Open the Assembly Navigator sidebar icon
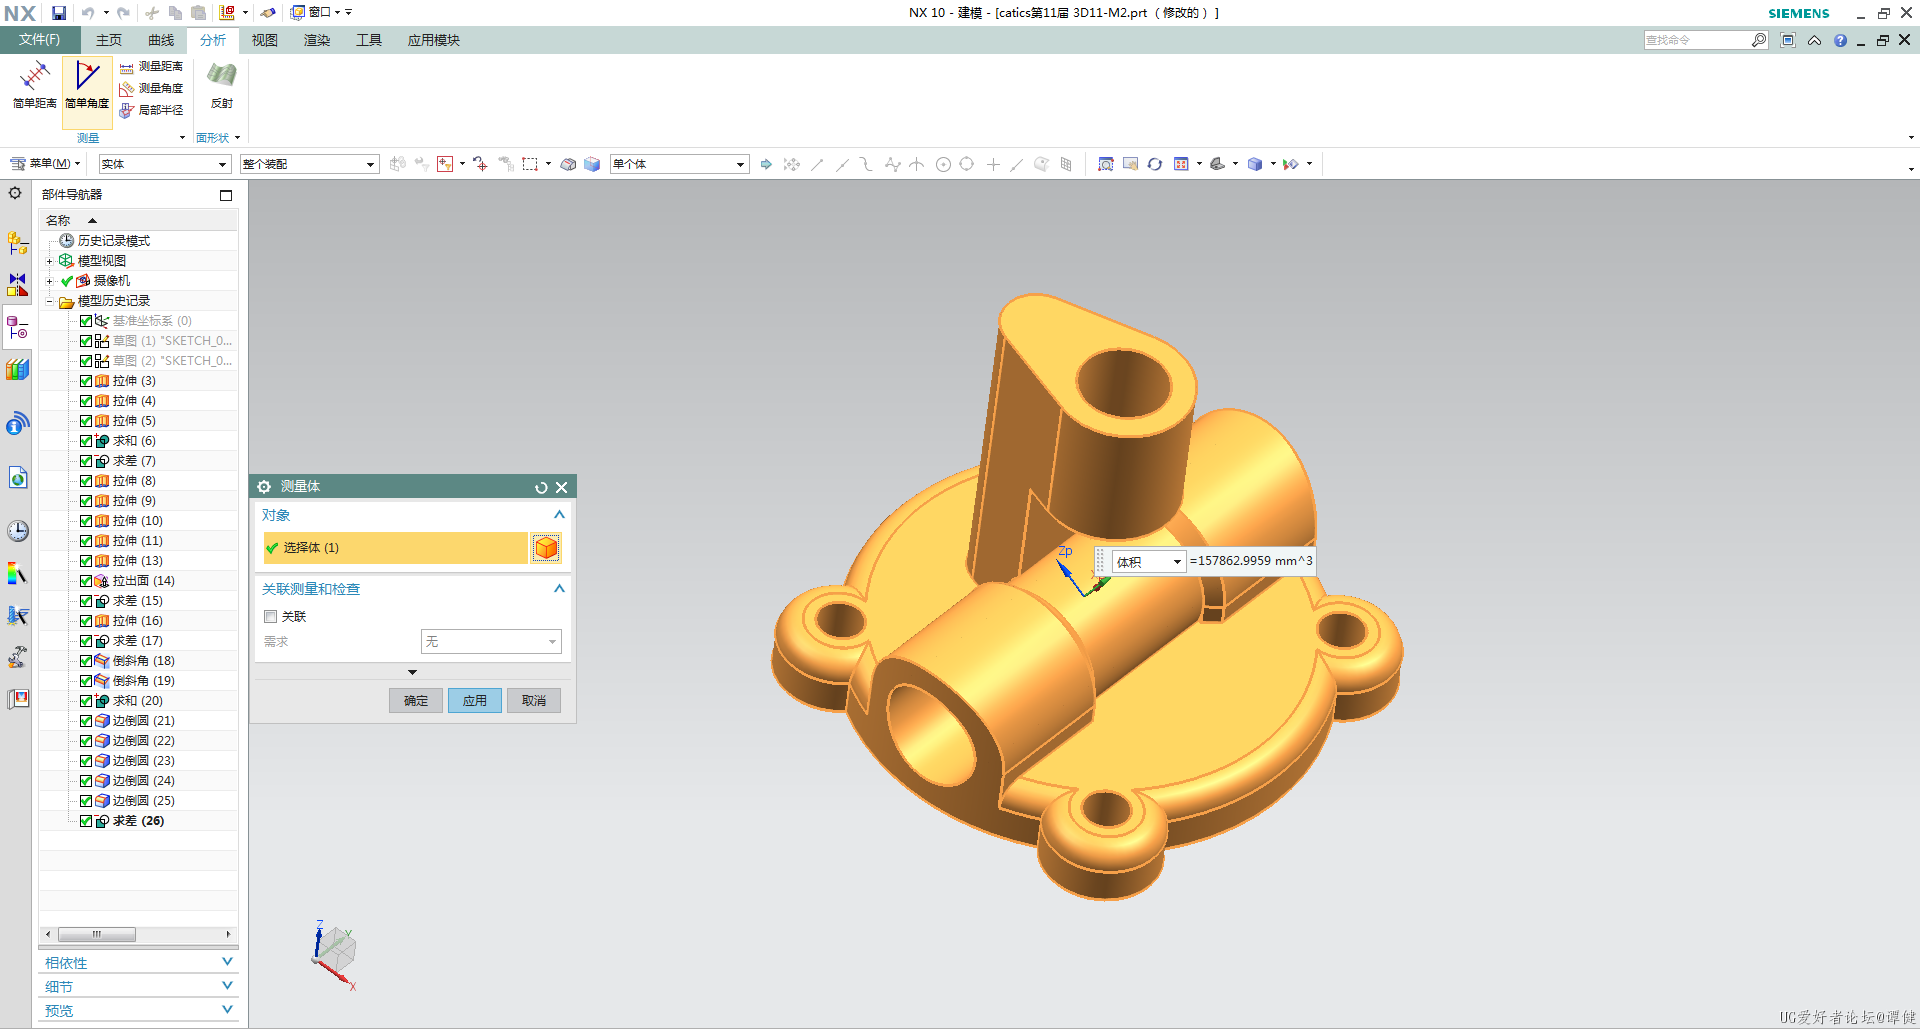The width and height of the screenshot is (1920, 1029). point(18,243)
